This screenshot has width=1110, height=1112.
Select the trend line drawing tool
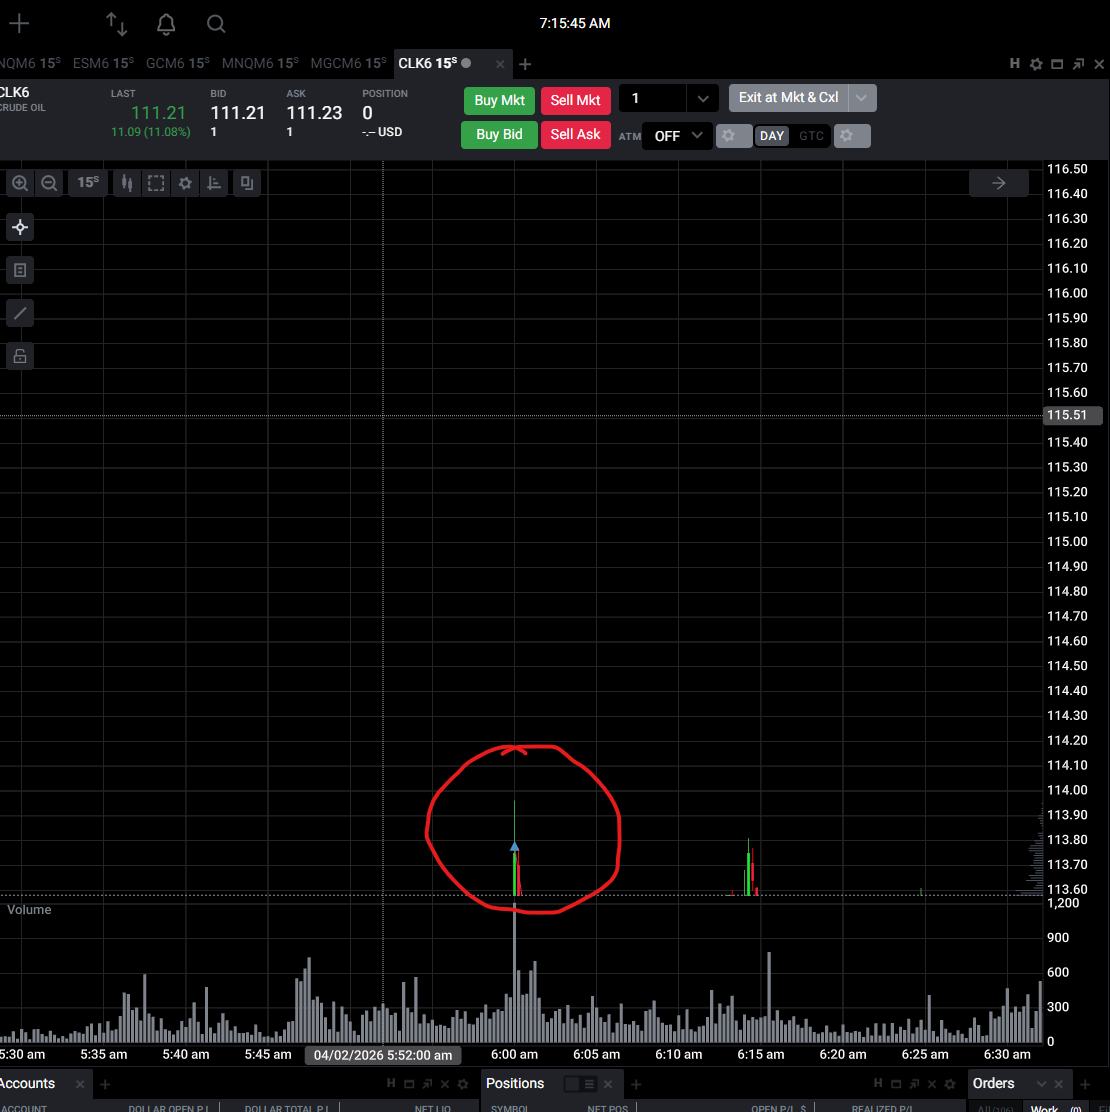20,313
